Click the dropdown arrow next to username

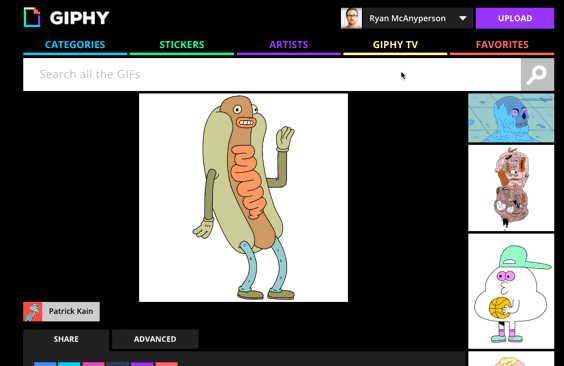pyautogui.click(x=463, y=18)
